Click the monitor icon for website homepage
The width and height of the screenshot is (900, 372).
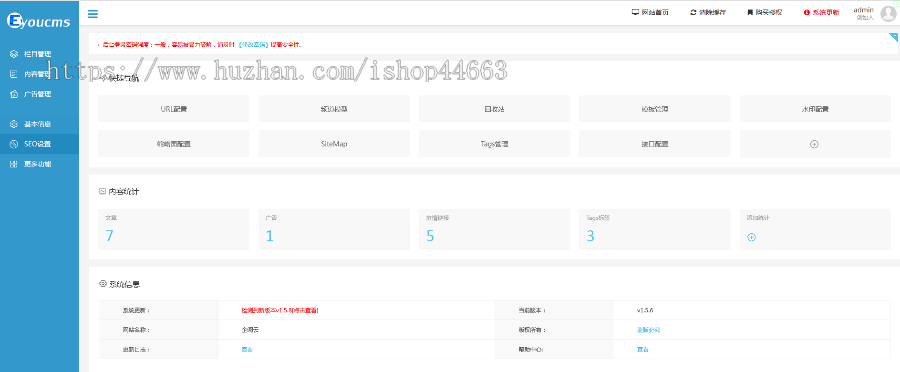click(x=635, y=12)
